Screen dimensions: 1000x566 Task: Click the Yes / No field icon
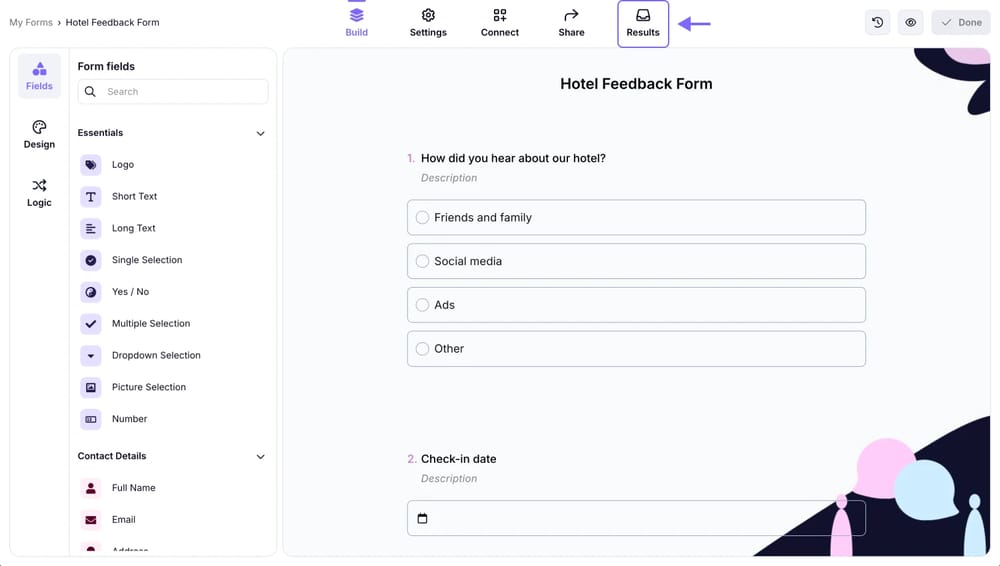tap(91, 292)
